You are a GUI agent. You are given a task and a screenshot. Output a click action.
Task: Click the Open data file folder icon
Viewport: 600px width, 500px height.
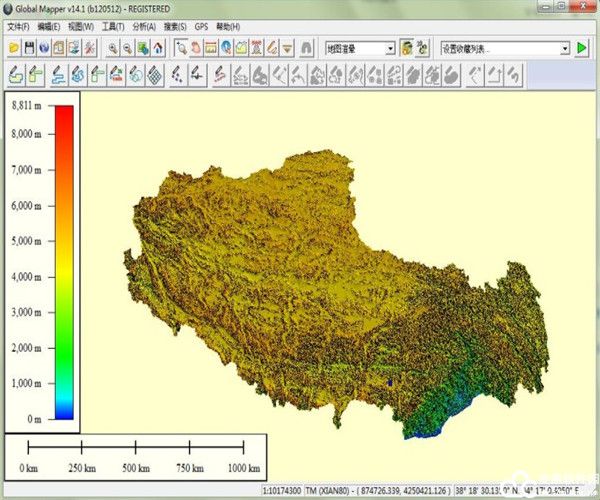[13, 48]
